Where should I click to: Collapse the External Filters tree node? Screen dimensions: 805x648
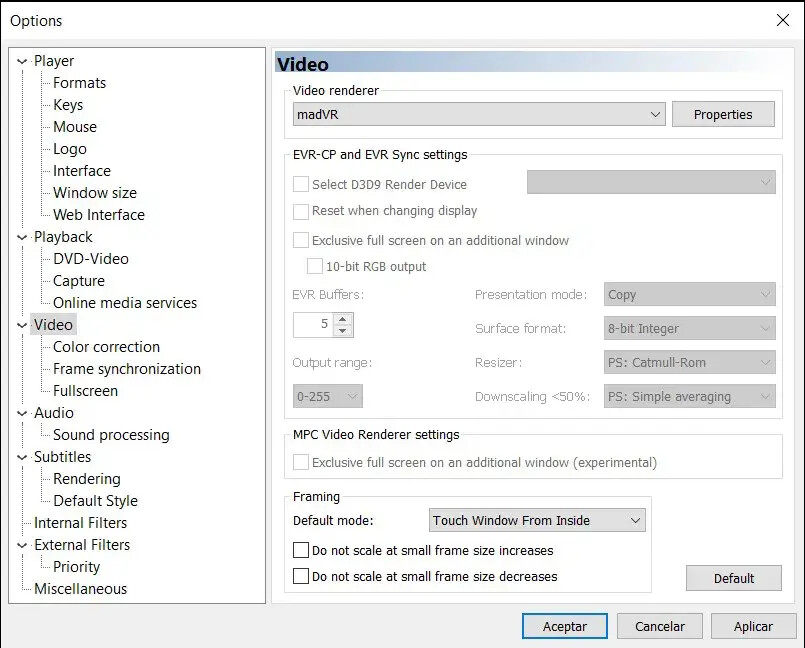coord(22,546)
